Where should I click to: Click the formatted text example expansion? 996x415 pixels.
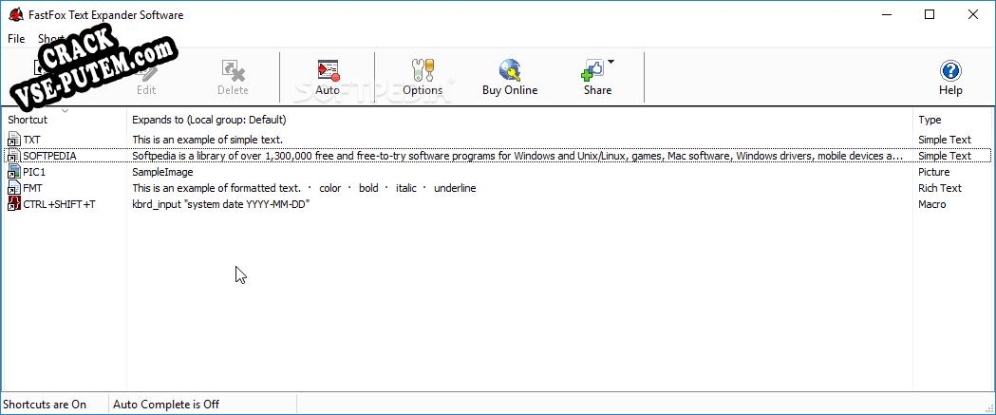point(304,188)
